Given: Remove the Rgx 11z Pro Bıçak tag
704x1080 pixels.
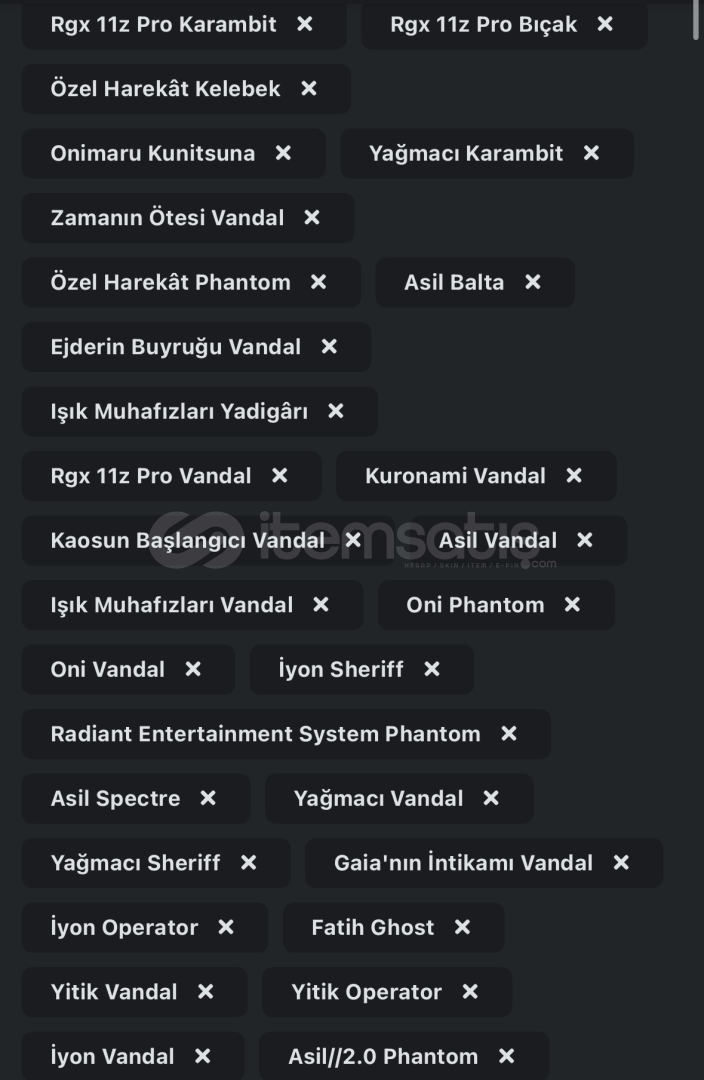Looking at the screenshot, I should pos(605,24).
